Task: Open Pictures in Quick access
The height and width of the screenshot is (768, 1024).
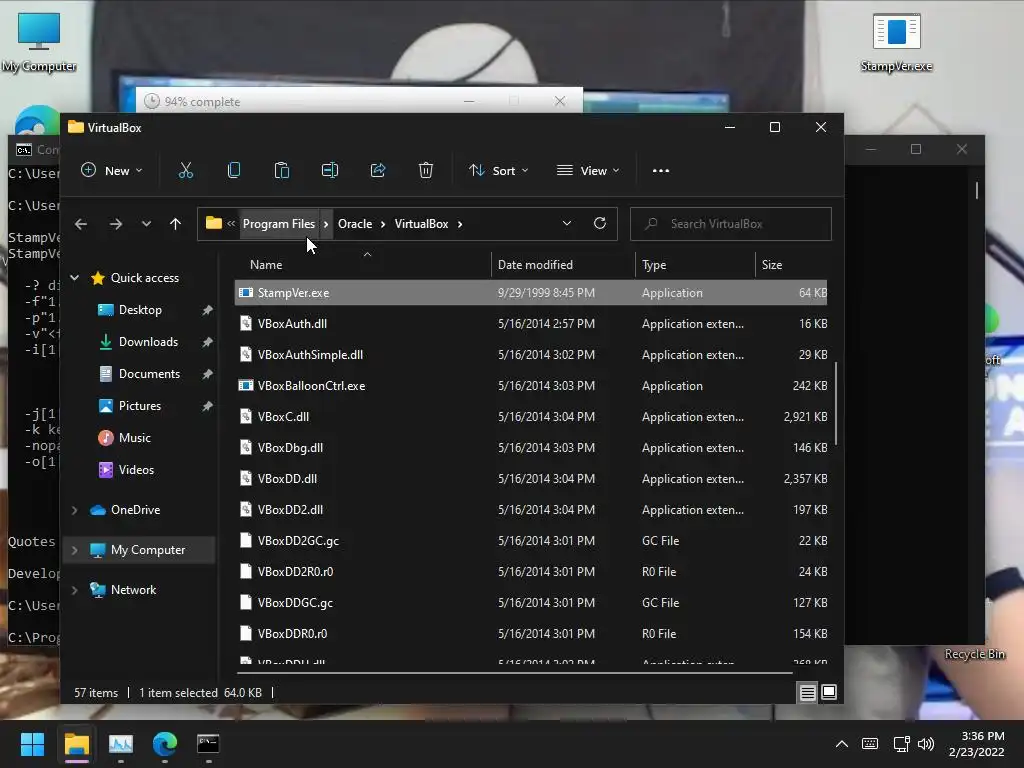Action: tap(140, 406)
